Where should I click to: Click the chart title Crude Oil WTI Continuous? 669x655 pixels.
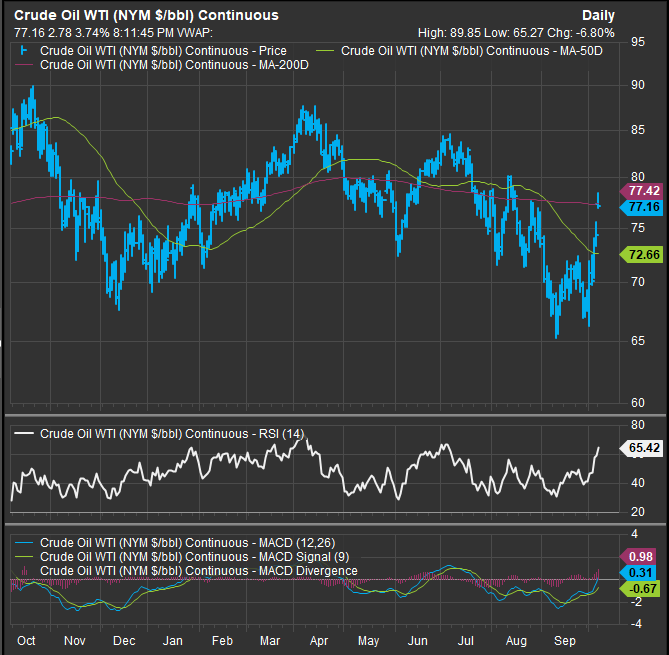(145, 16)
